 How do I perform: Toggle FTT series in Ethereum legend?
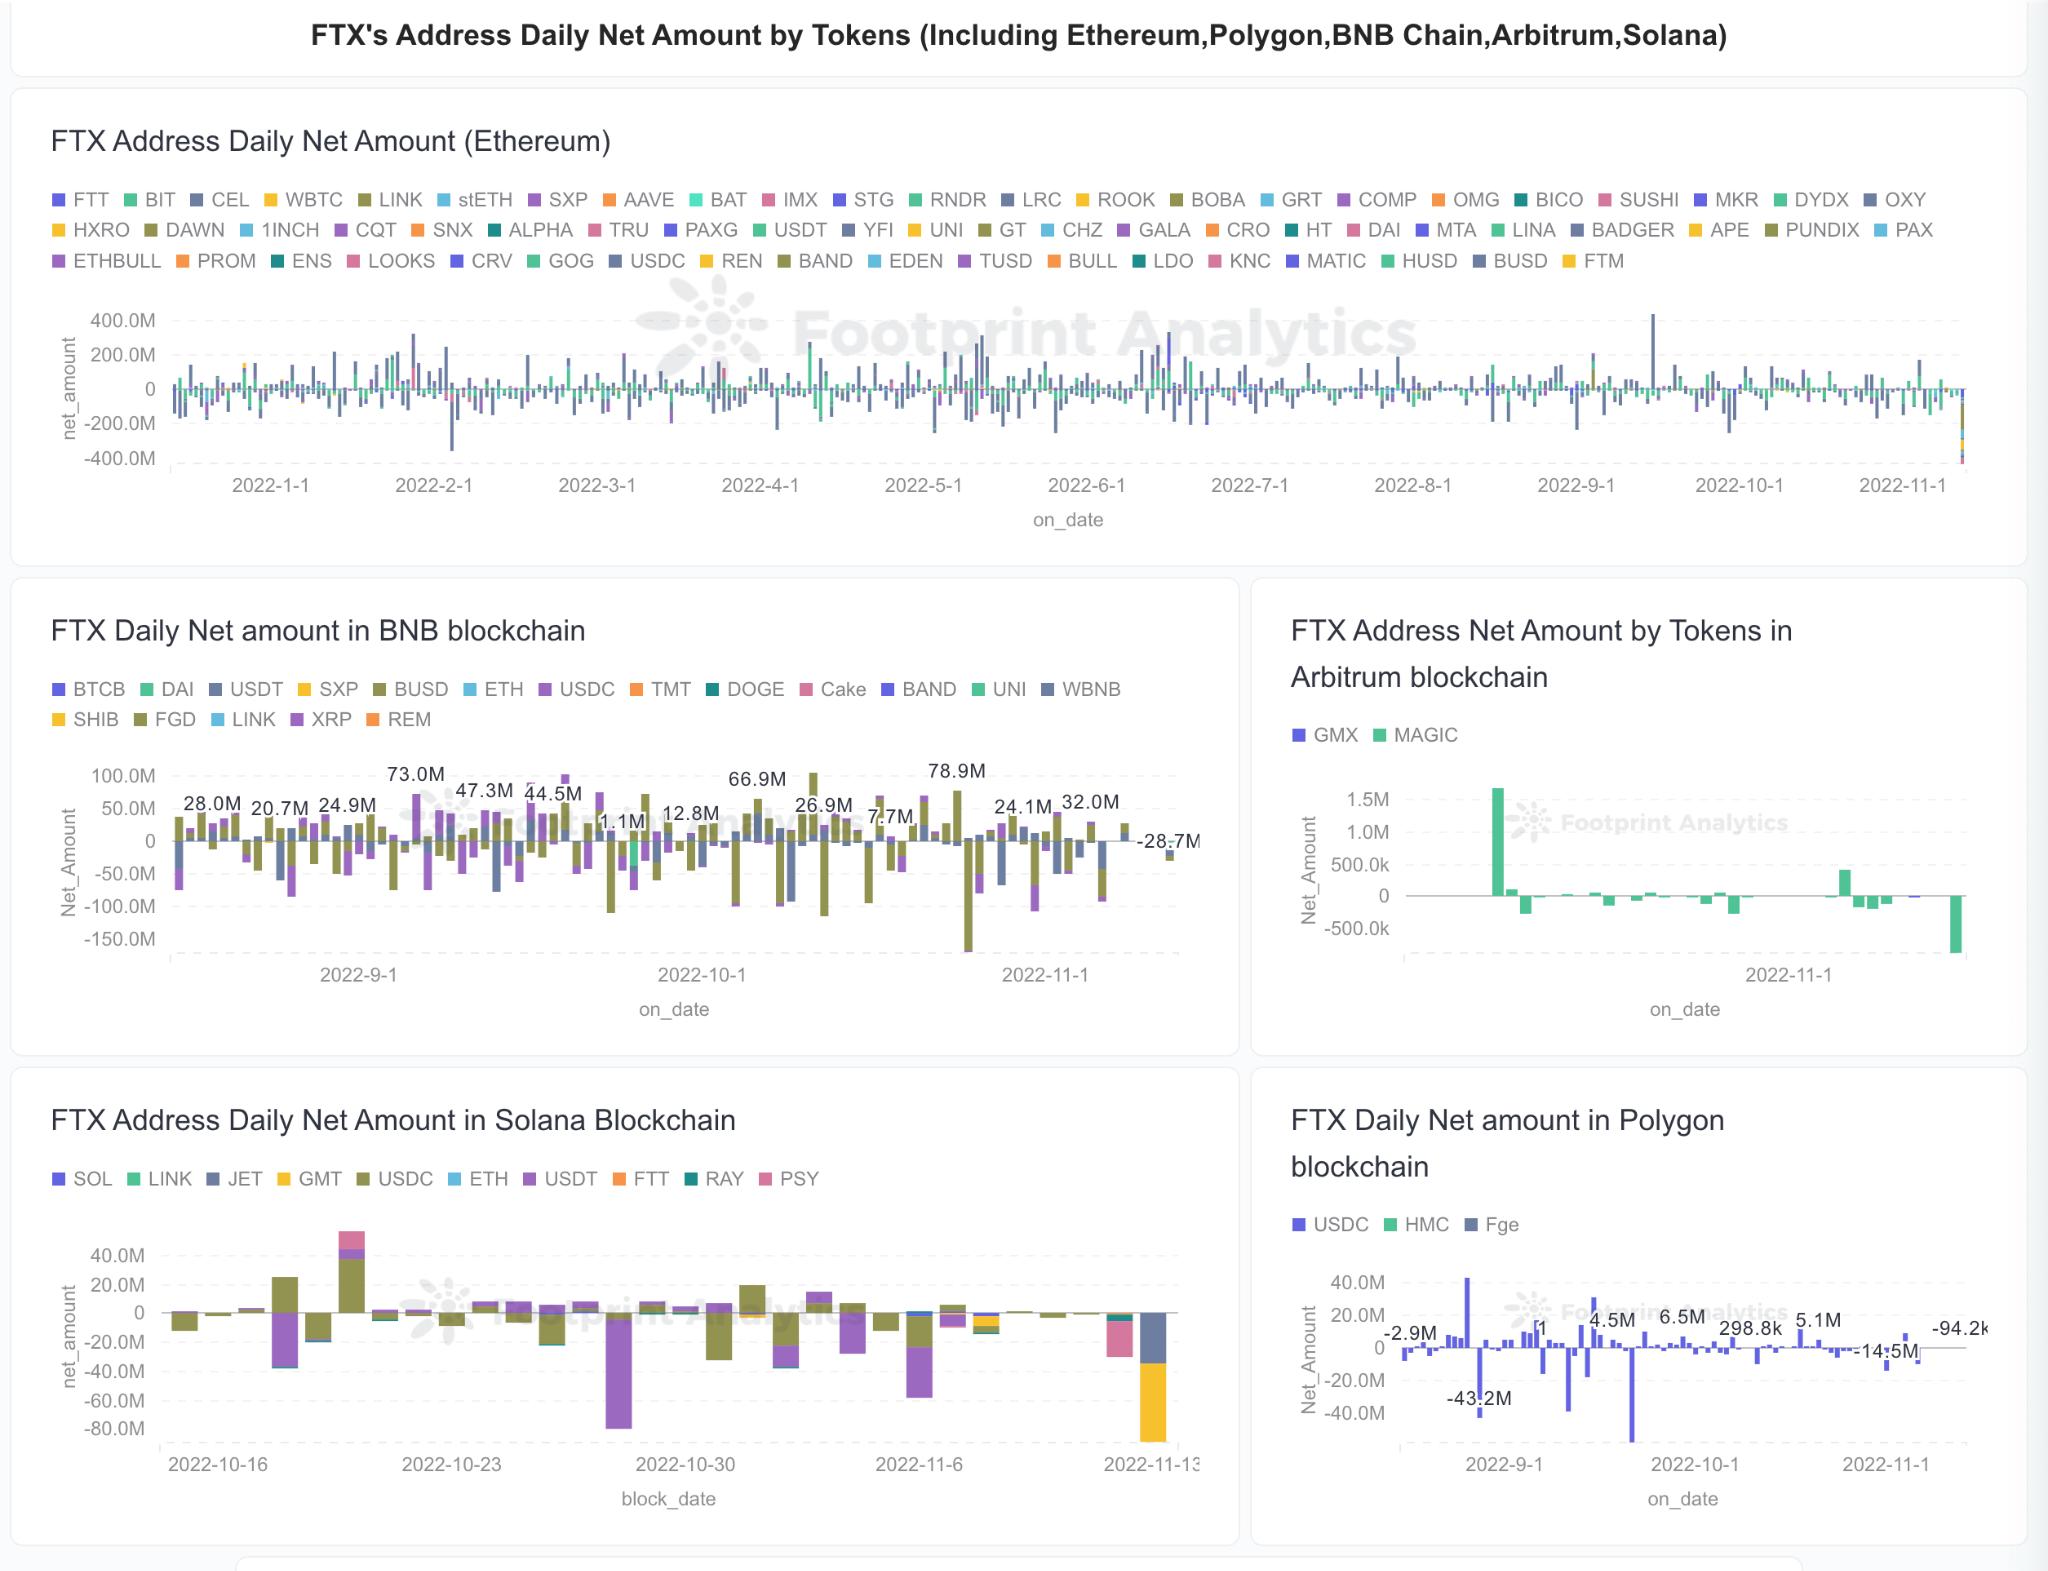[80, 199]
